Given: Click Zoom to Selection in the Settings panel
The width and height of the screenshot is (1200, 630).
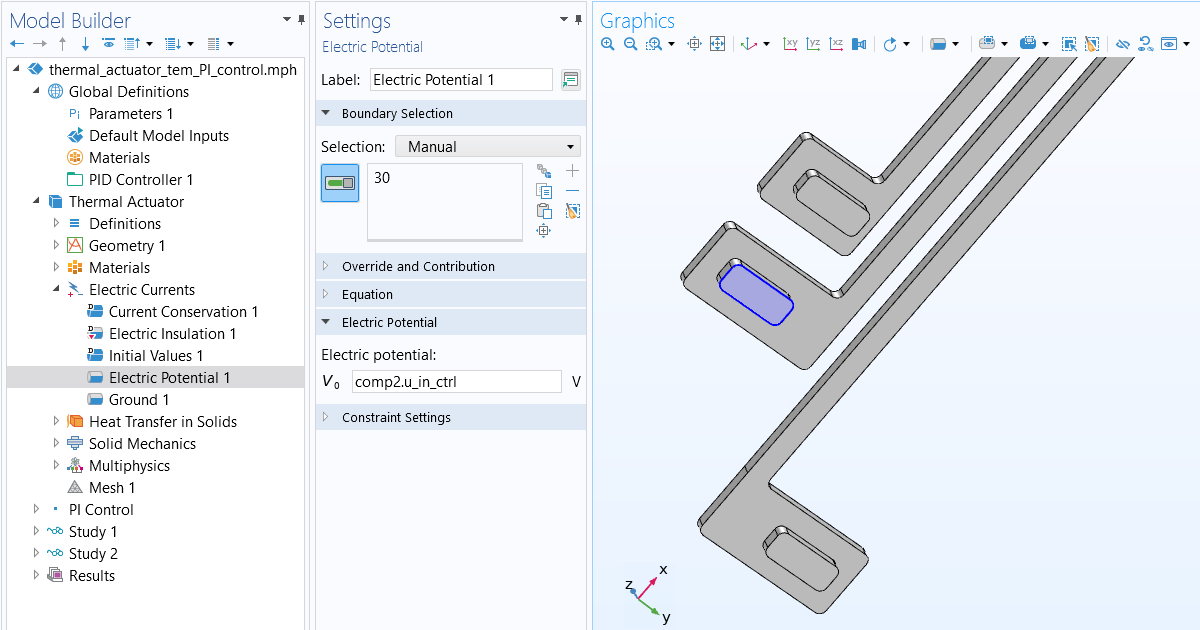Looking at the screenshot, I should 545,230.
